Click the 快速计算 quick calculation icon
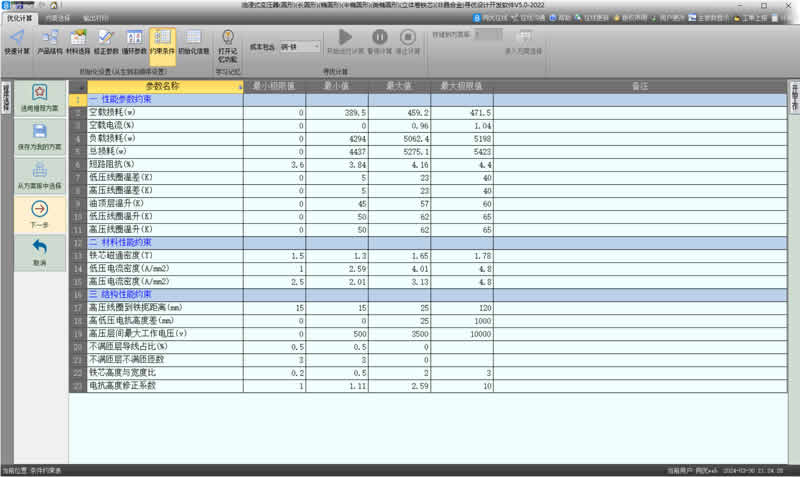The image size is (800, 477). point(17,42)
